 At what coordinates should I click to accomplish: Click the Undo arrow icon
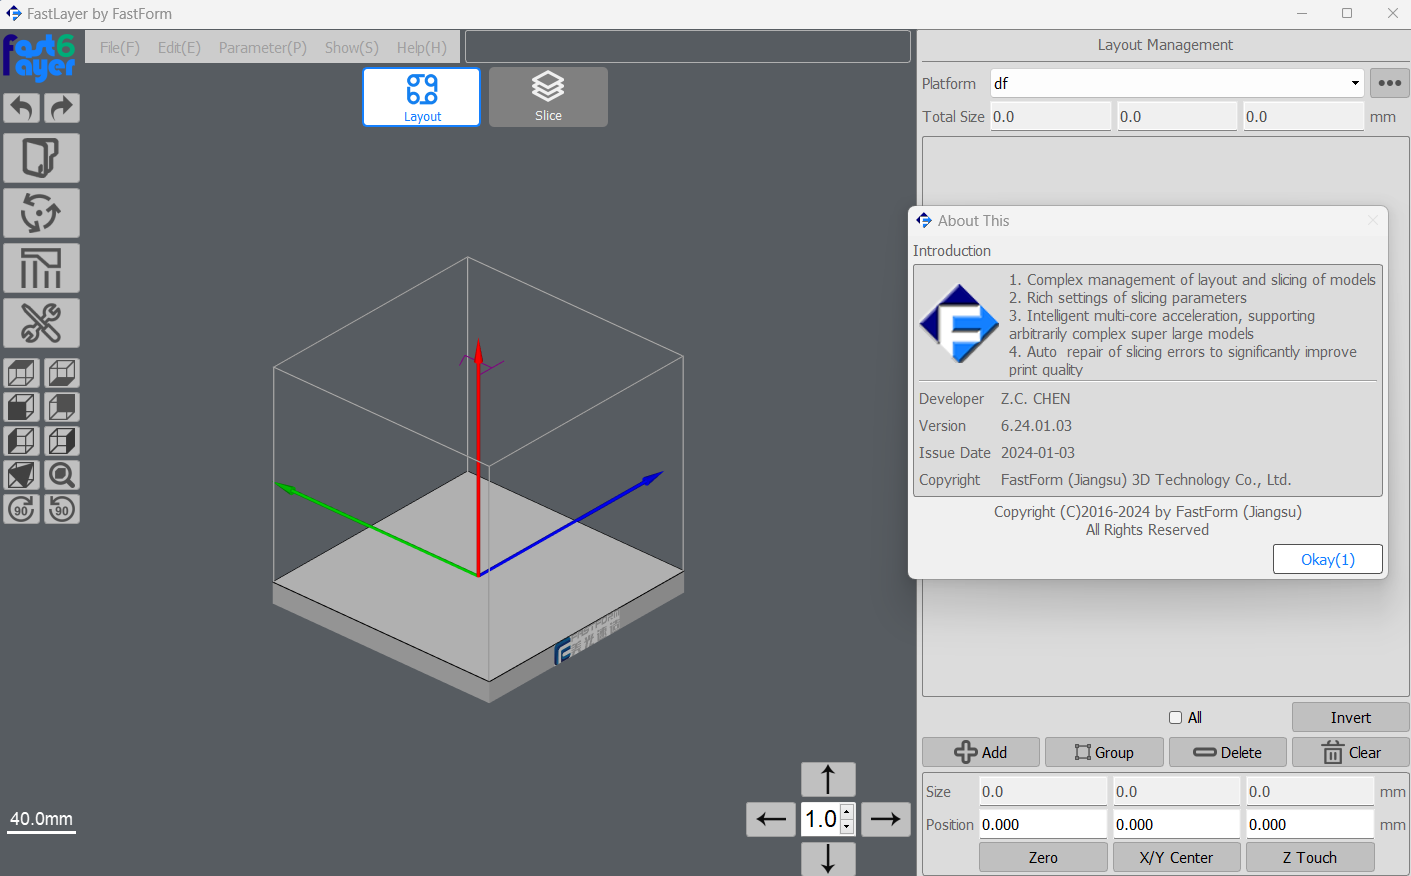coord(21,108)
